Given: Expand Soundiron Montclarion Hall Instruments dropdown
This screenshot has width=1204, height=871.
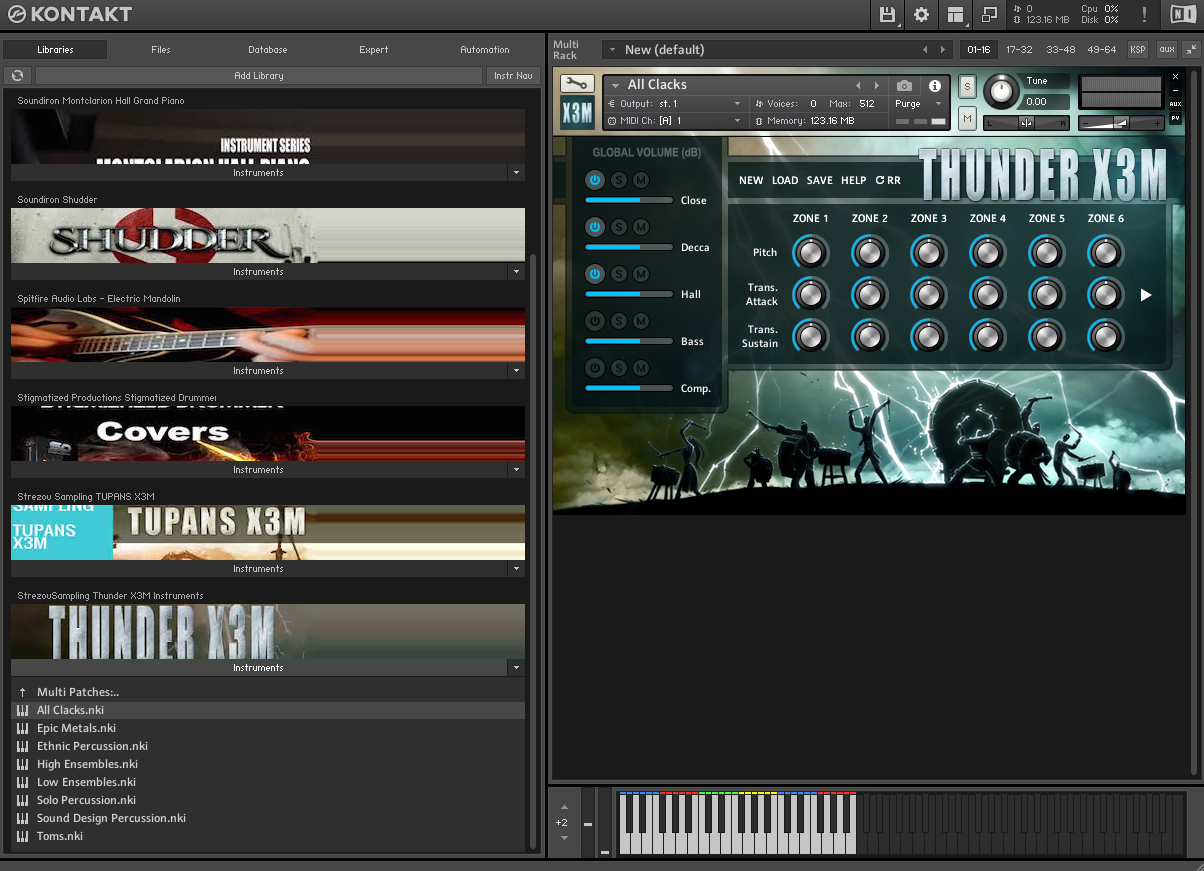Looking at the screenshot, I should coord(516,173).
